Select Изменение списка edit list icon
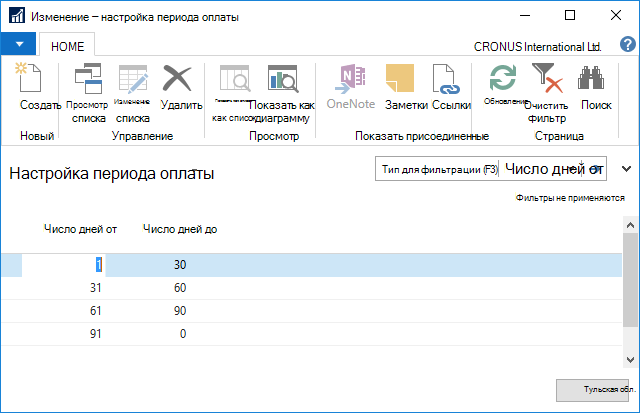 pyautogui.click(x=133, y=79)
